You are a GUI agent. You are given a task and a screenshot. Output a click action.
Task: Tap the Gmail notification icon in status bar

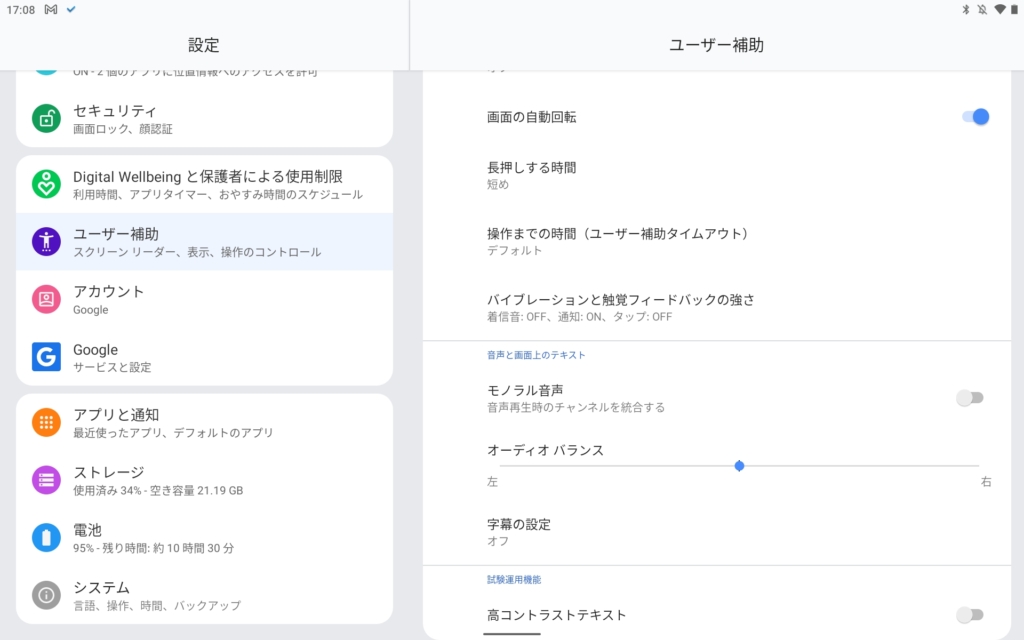(x=51, y=9)
